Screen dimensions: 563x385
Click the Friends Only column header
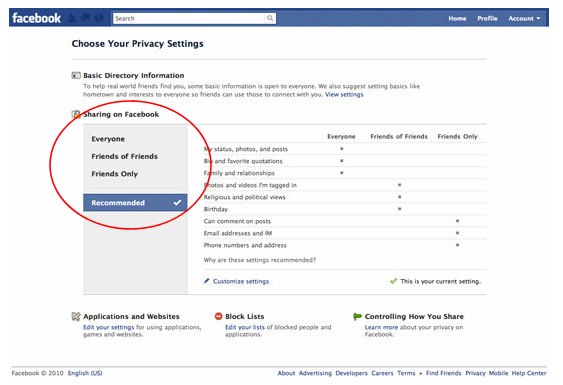(457, 136)
